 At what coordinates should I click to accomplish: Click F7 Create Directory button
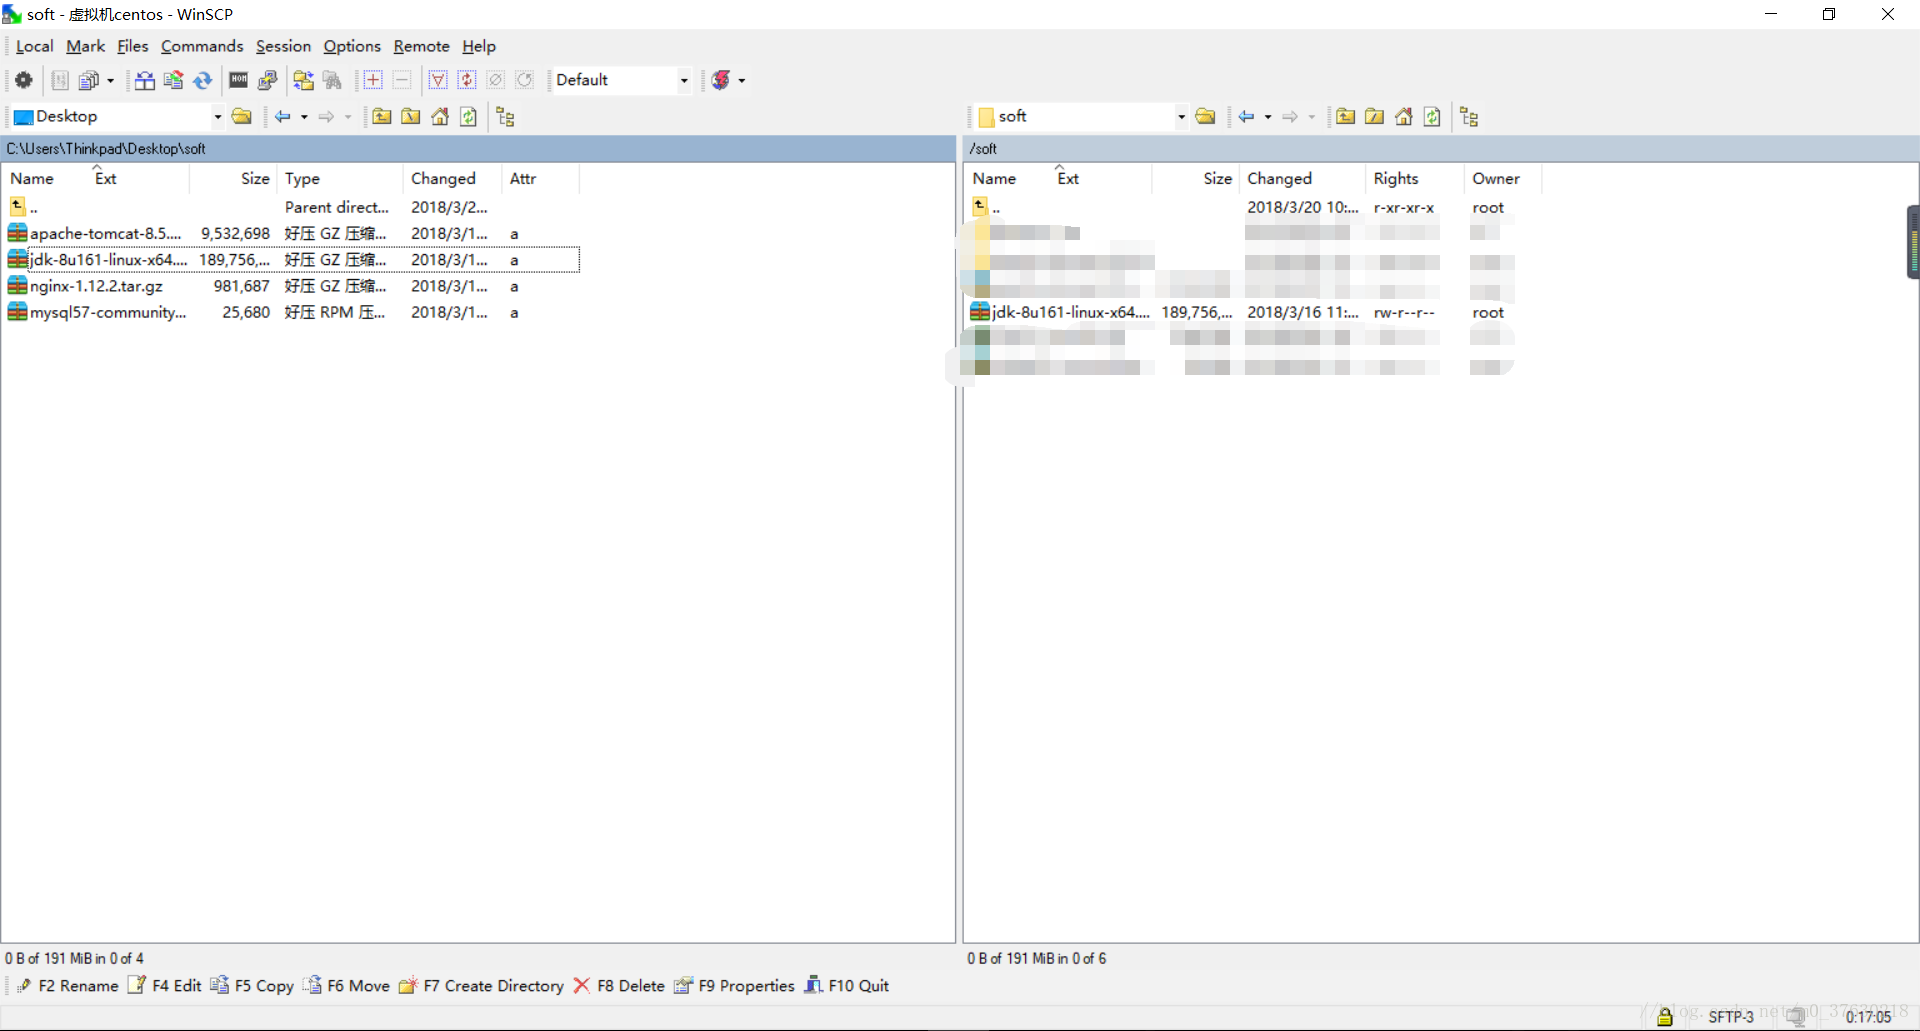pyautogui.click(x=481, y=986)
